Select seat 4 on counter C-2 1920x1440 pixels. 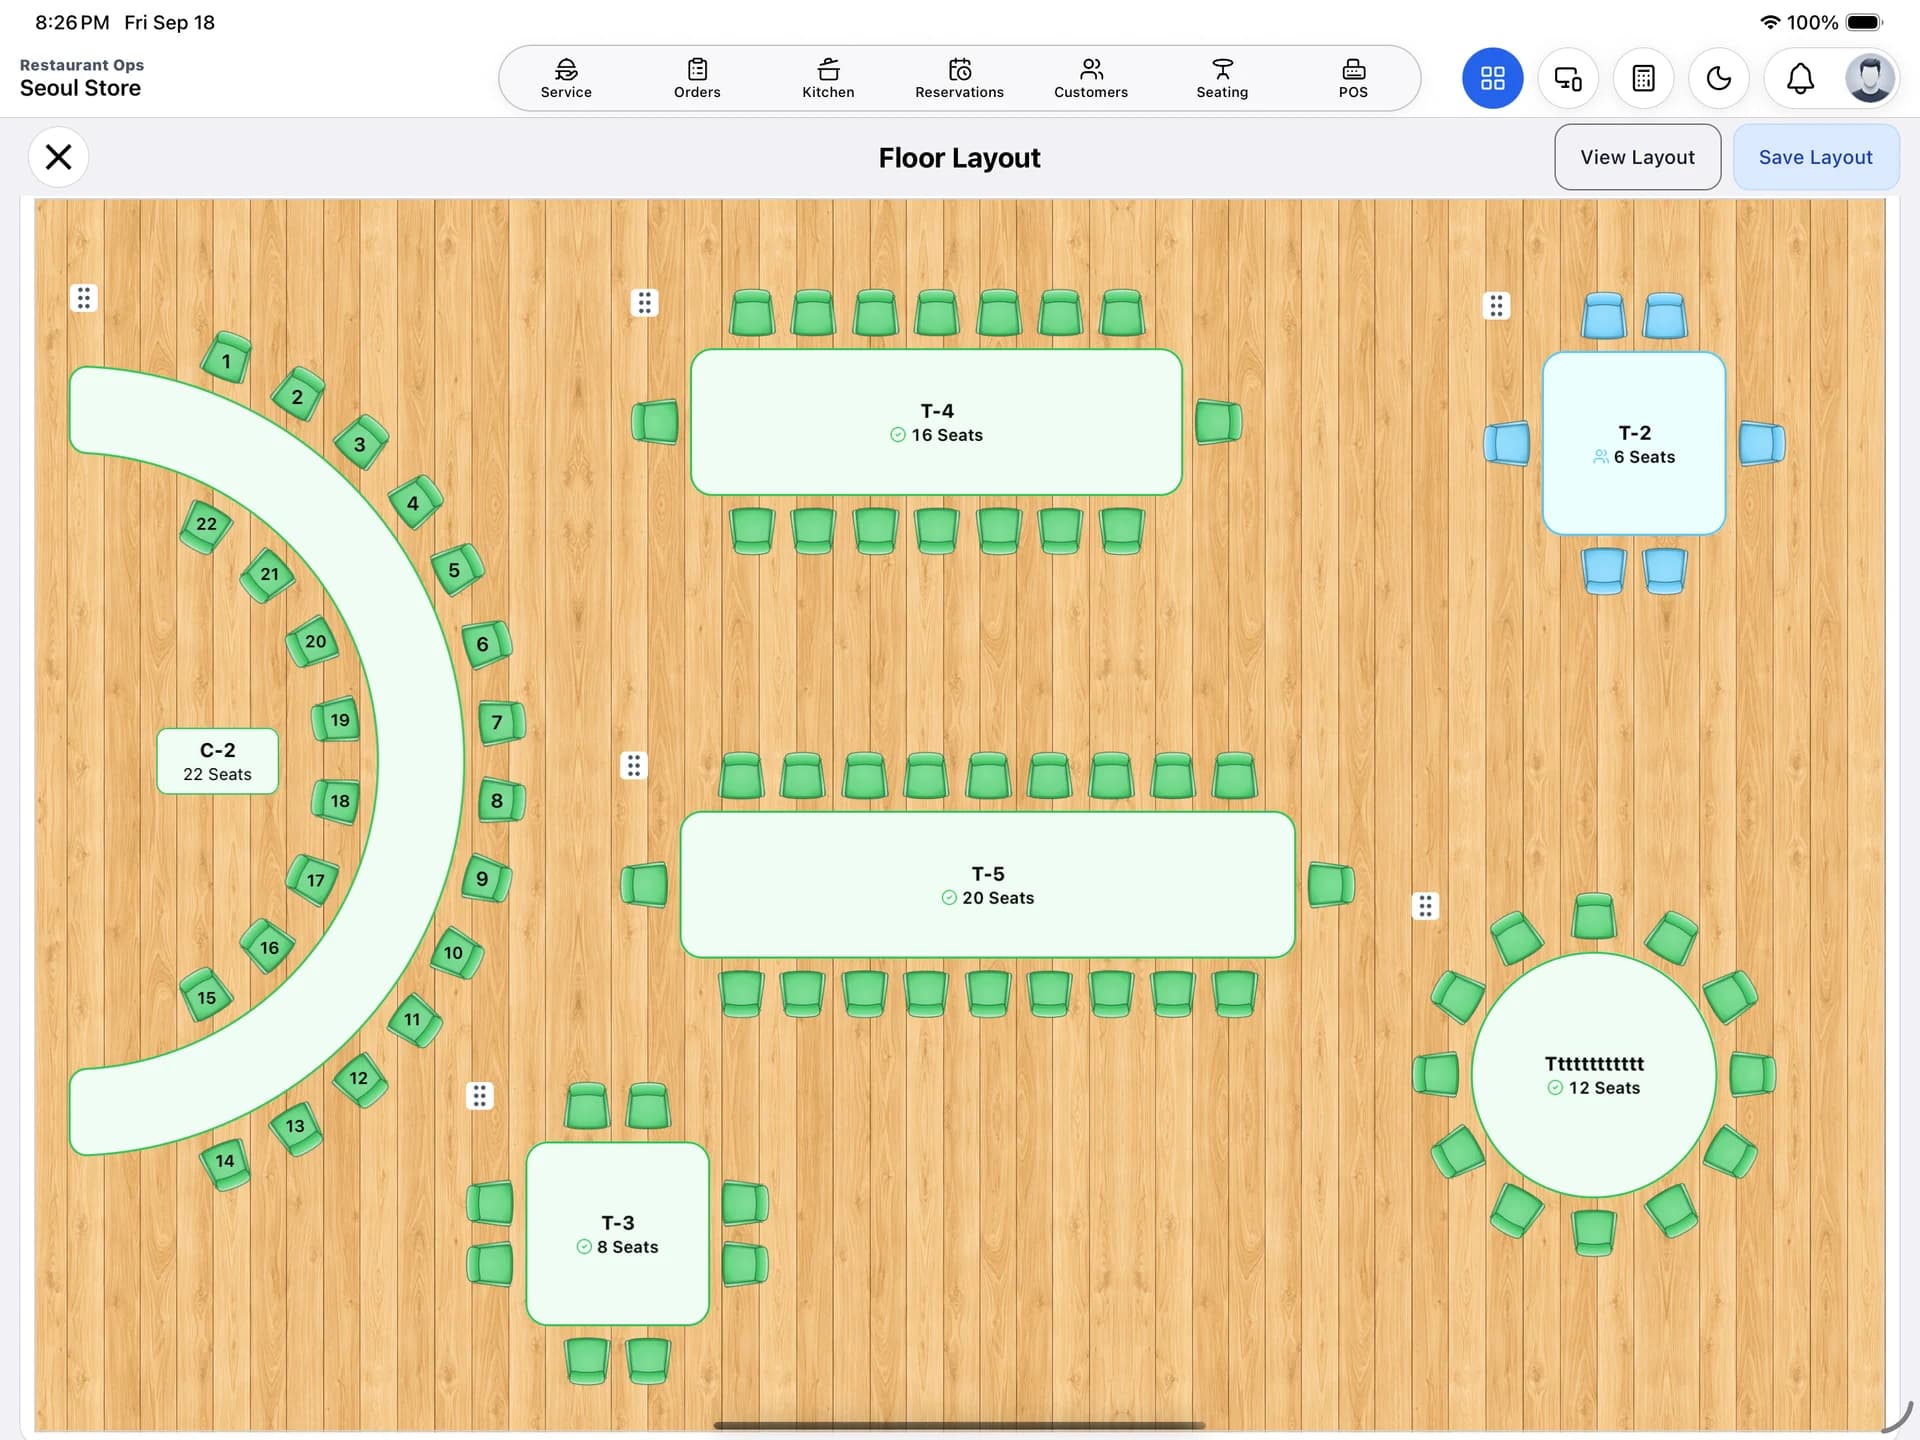(413, 503)
